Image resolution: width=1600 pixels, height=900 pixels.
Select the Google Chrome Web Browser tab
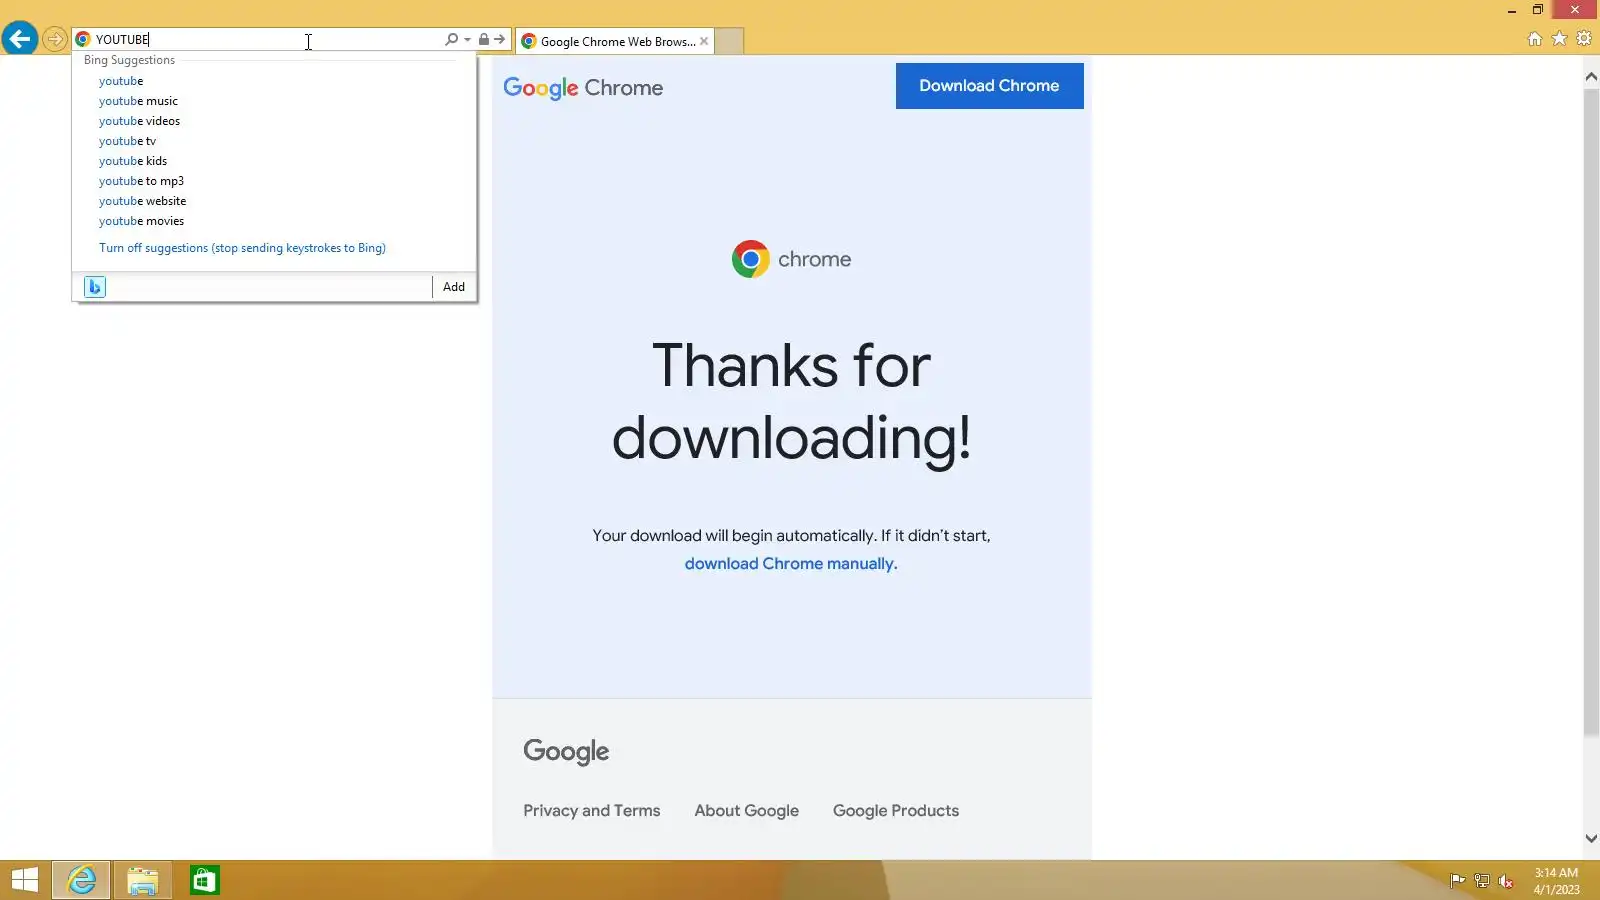[x=617, y=41]
